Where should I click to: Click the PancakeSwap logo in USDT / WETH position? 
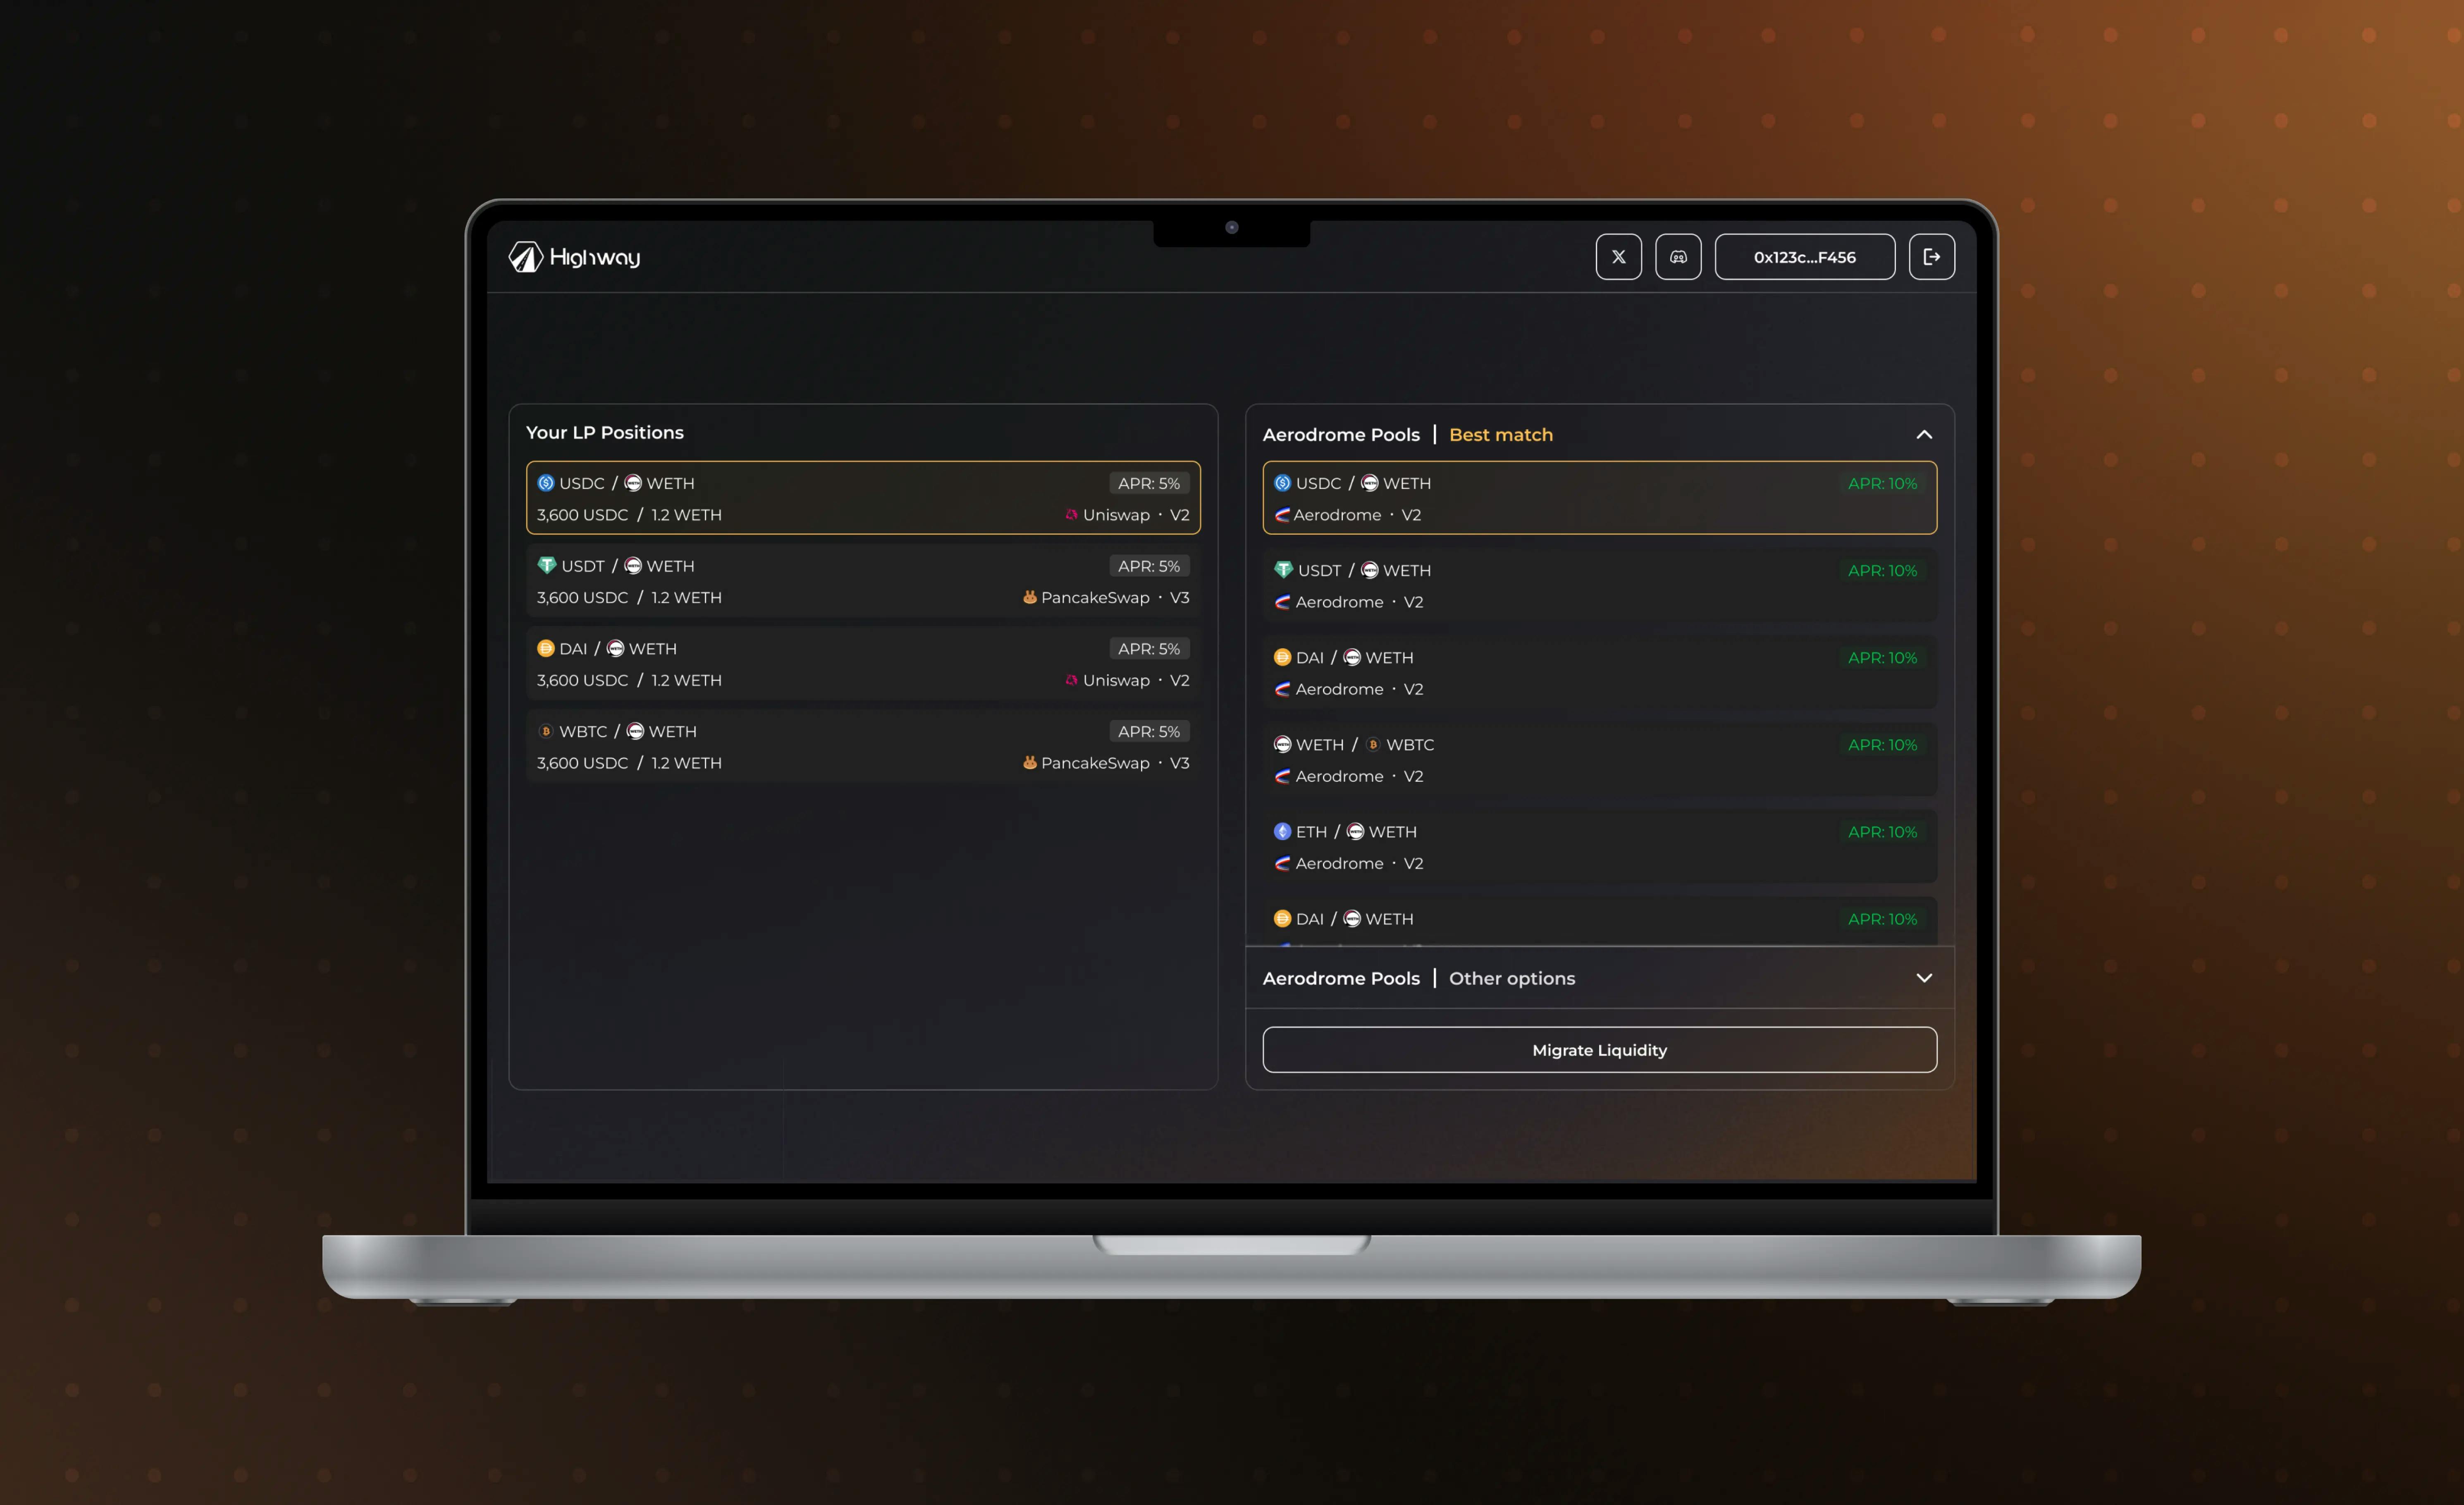tap(1029, 597)
